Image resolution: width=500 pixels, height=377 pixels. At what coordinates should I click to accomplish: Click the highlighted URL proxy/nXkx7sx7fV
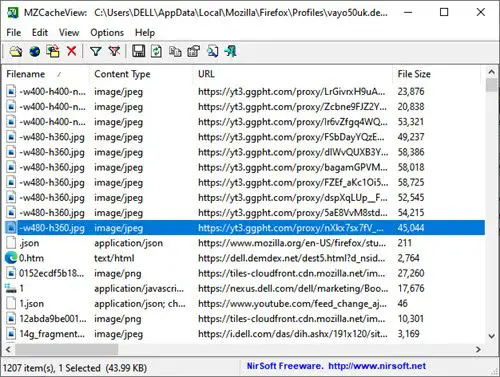pos(291,228)
